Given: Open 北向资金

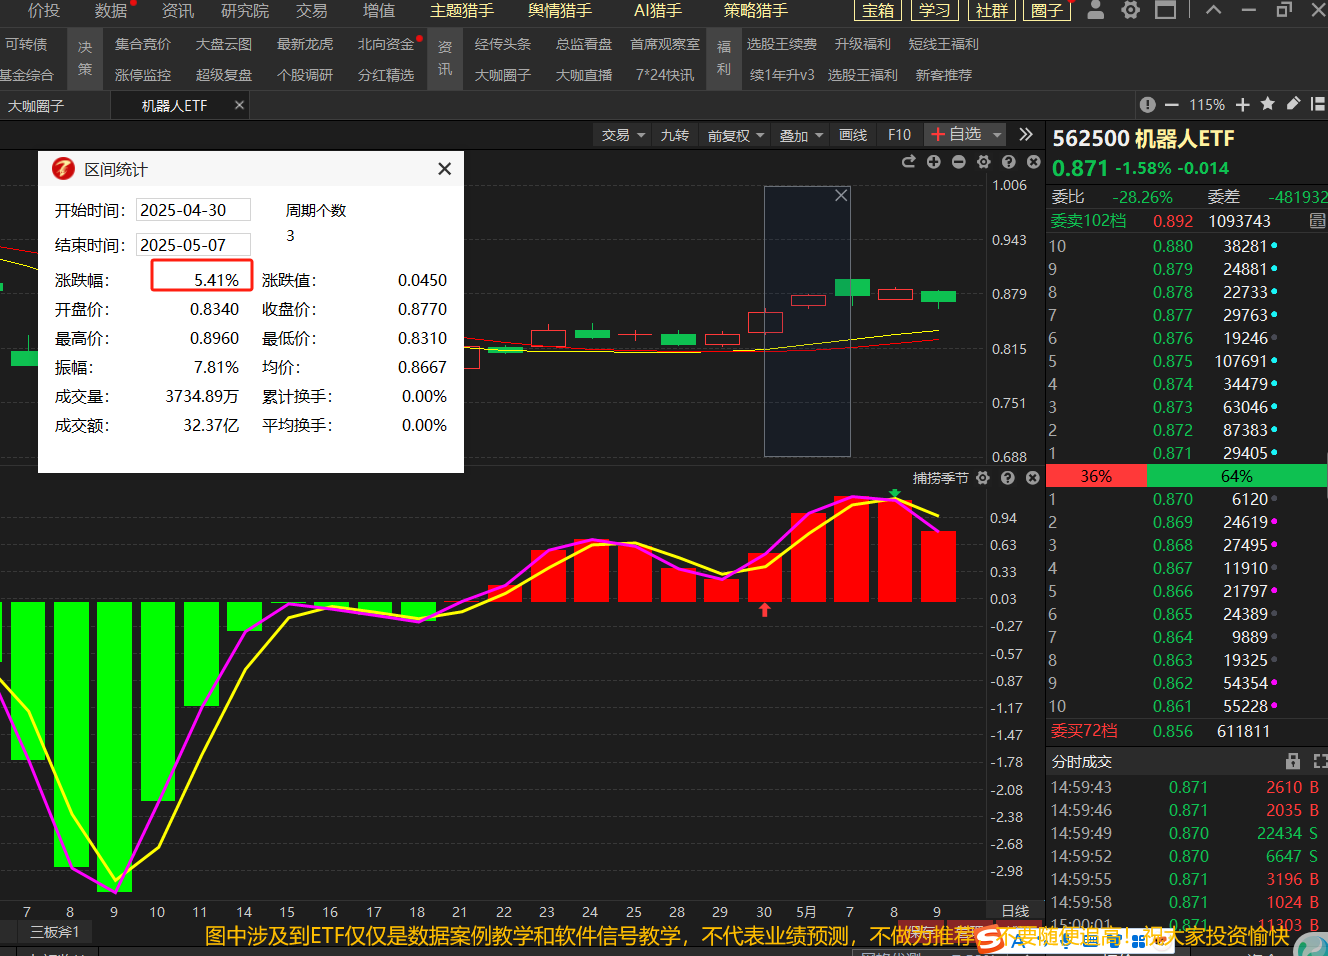Looking at the screenshot, I should (386, 44).
